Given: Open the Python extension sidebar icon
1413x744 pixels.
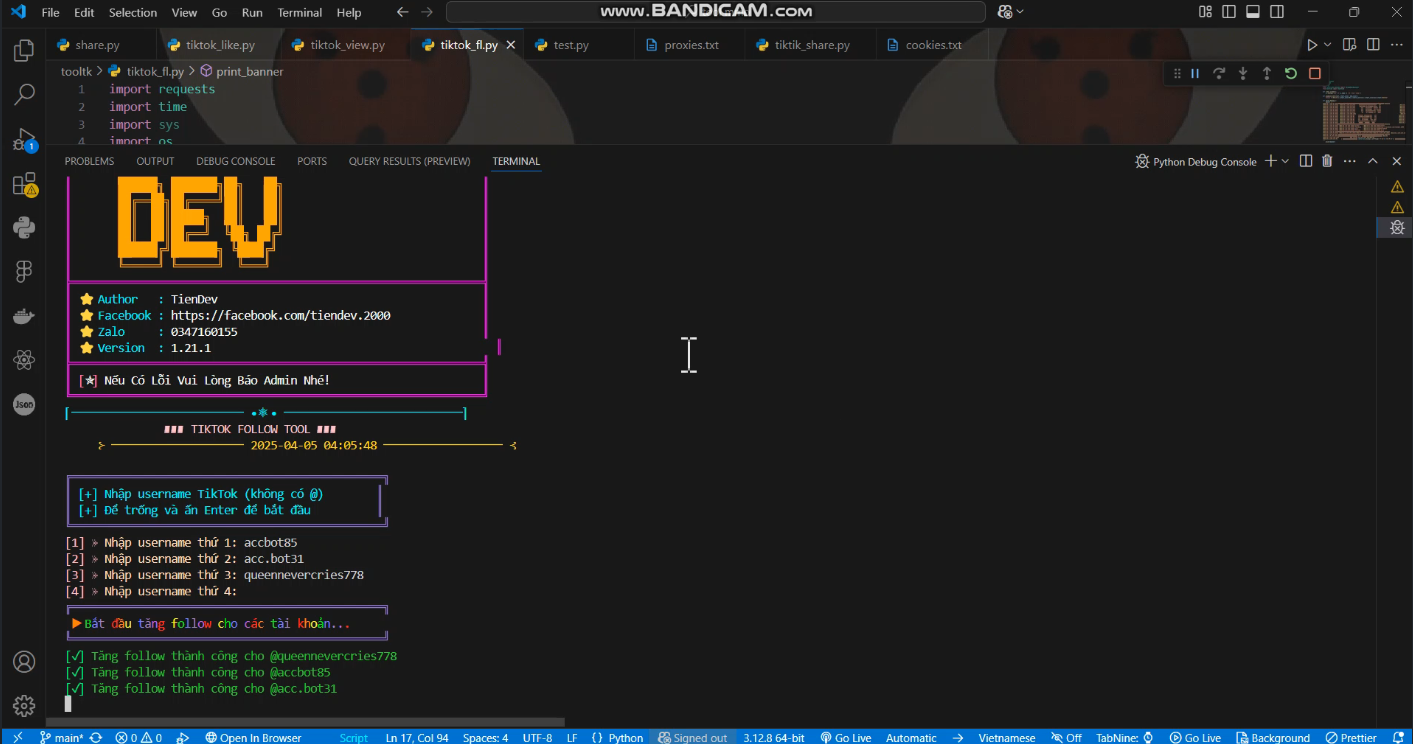Looking at the screenshot, I should point(24,228).
